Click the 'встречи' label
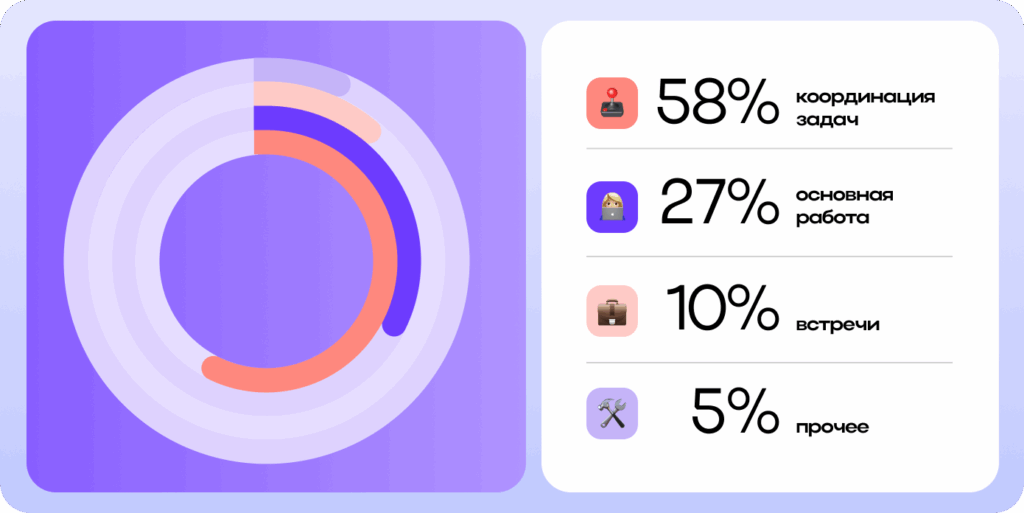The height and width of the screenshot is (513, 1024). 837,325
